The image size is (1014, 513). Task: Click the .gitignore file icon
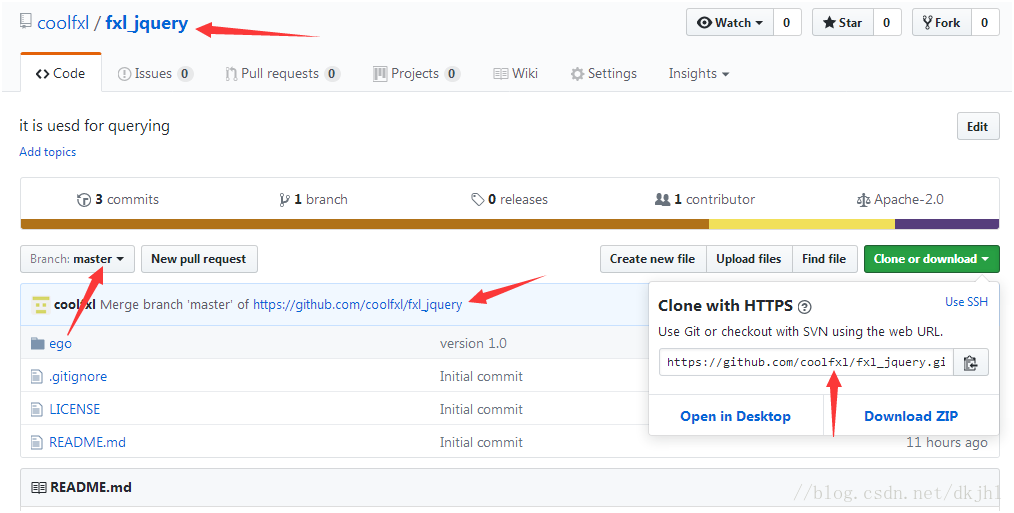(x=37, y=377)
